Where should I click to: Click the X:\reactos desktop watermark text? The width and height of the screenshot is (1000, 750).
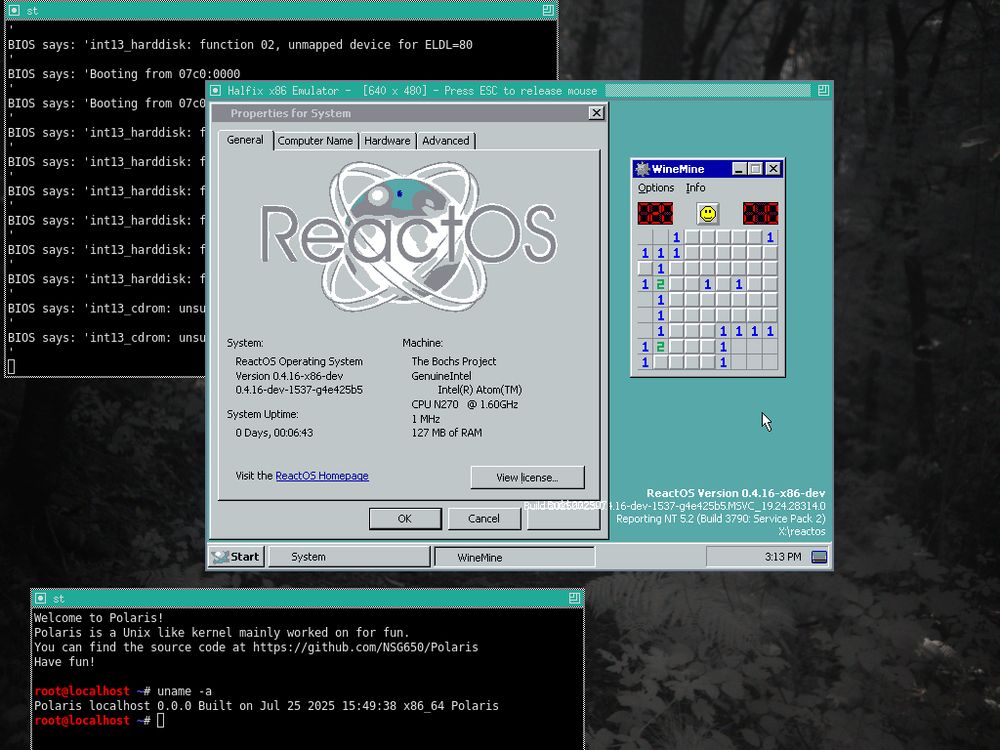coord(802,531)
